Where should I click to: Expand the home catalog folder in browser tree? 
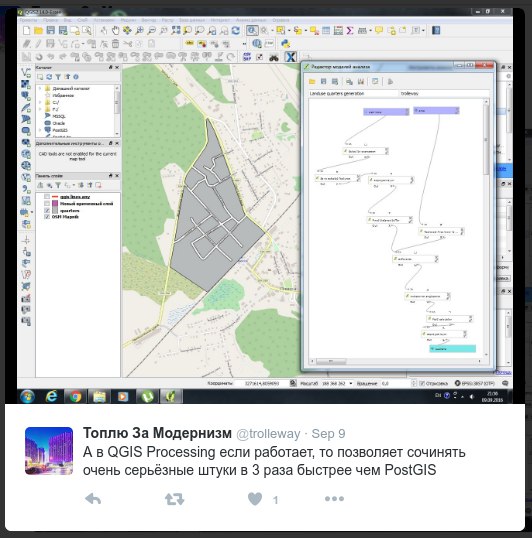(x=40, y=89)
